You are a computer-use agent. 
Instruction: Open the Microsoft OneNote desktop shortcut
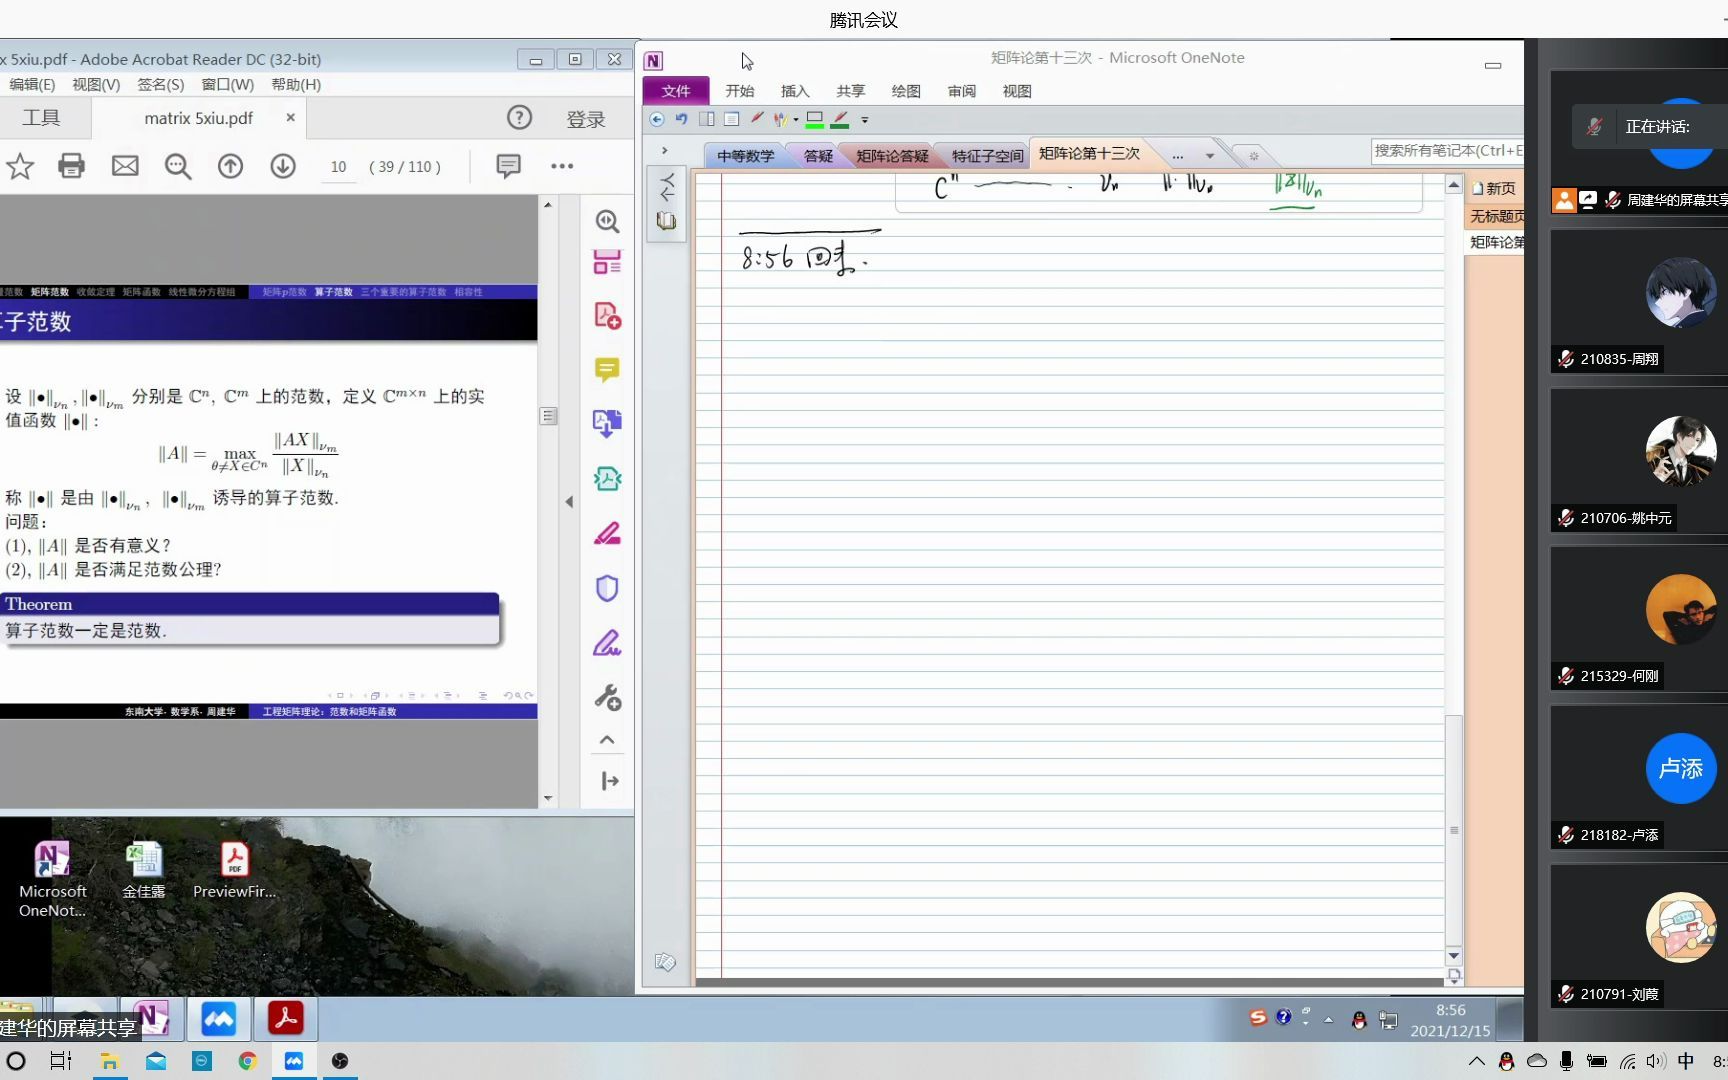click(x=52, y=879)
